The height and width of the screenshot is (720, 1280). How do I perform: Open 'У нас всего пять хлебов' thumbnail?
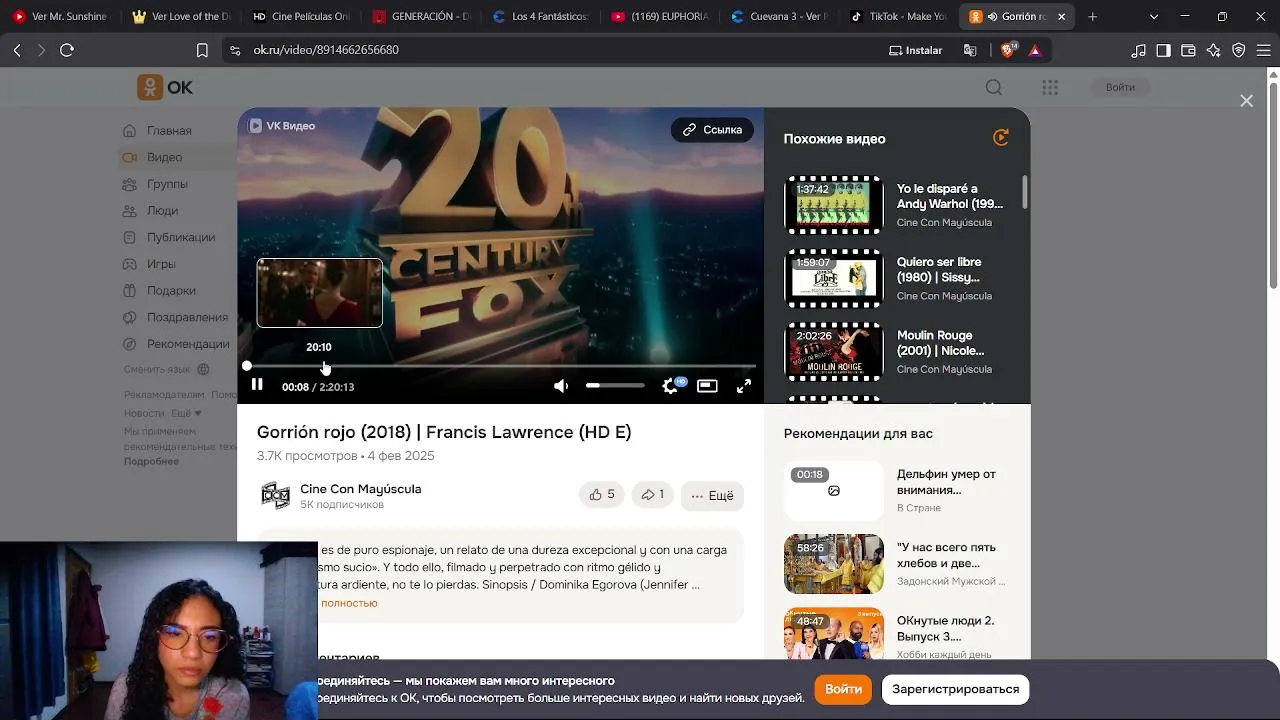pos(834,563)
